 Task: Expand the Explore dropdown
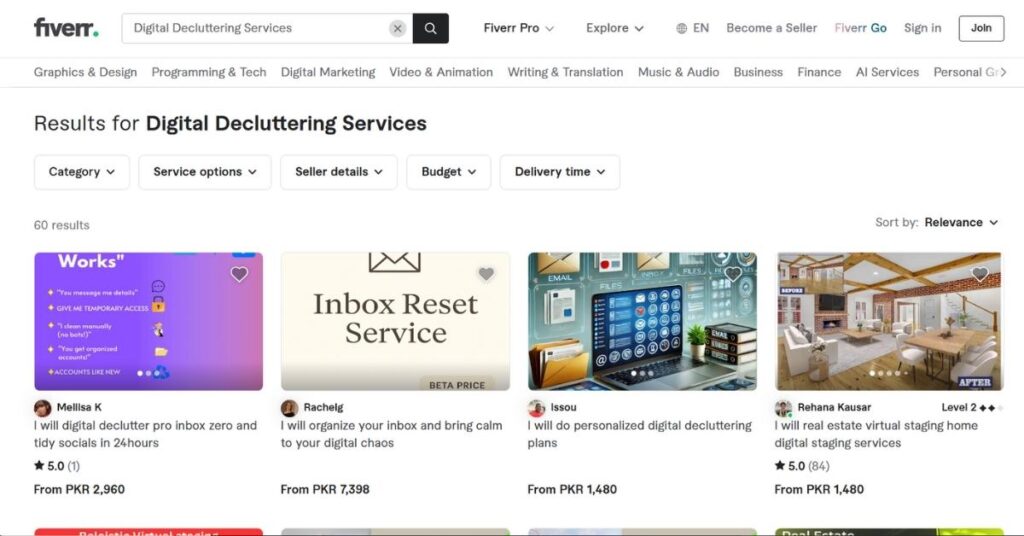[x=615, y=28]
